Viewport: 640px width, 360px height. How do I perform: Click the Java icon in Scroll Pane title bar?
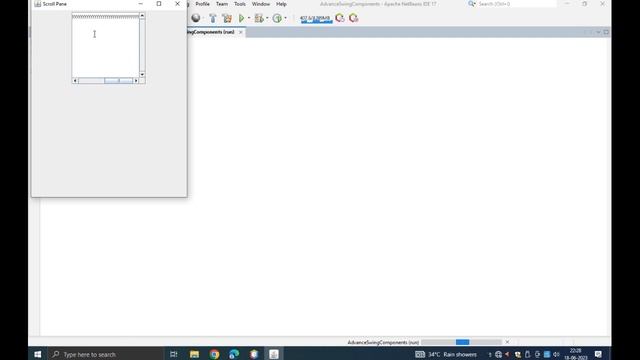38,4
